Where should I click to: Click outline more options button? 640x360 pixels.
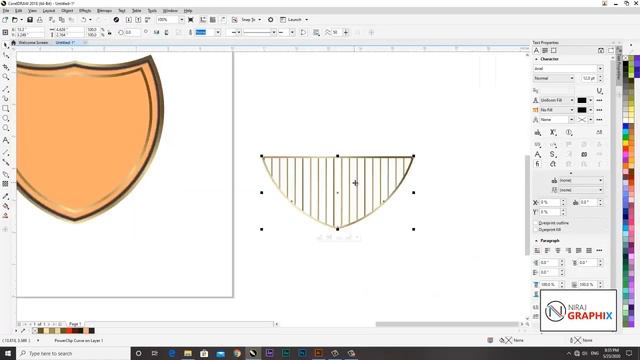[599, 120]
